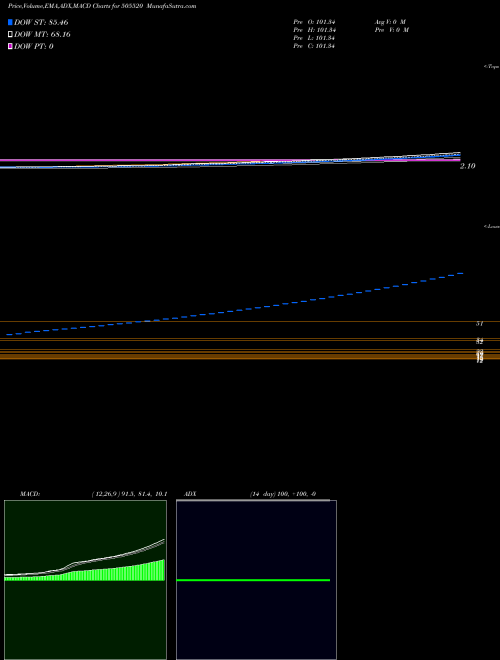Viewport: 500px width, 660px height.
Task: Click the magenta DOW PT legend swatch
Action: point(10,46)
